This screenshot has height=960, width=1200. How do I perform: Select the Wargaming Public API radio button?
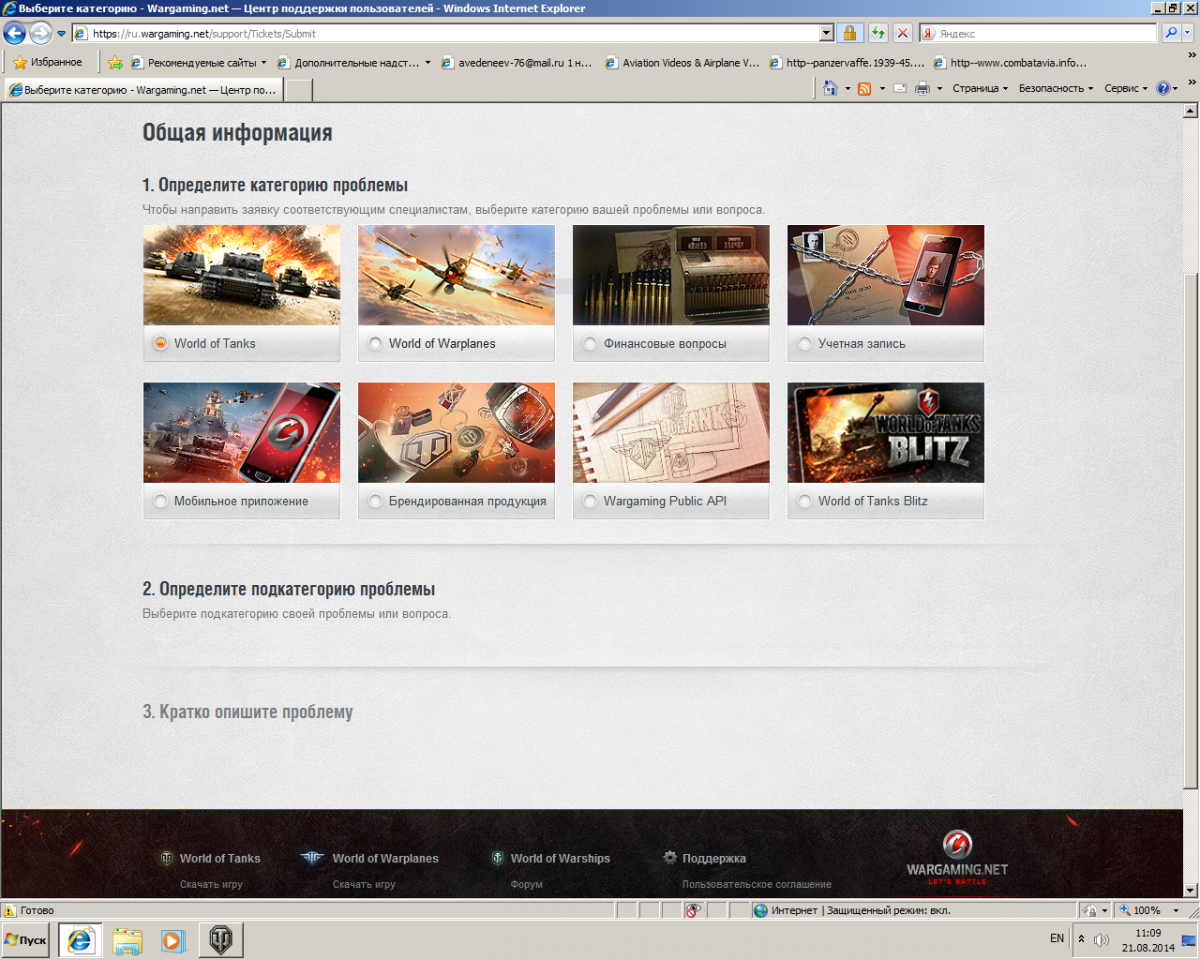[x=590, y=501]
